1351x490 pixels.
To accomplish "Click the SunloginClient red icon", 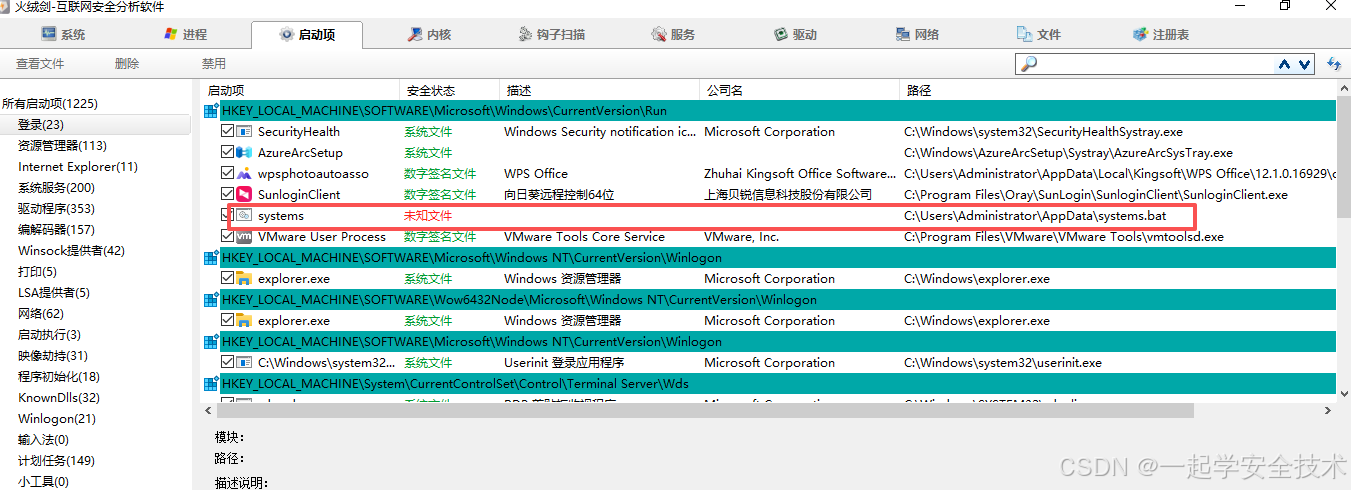I will tap(243, 195).
